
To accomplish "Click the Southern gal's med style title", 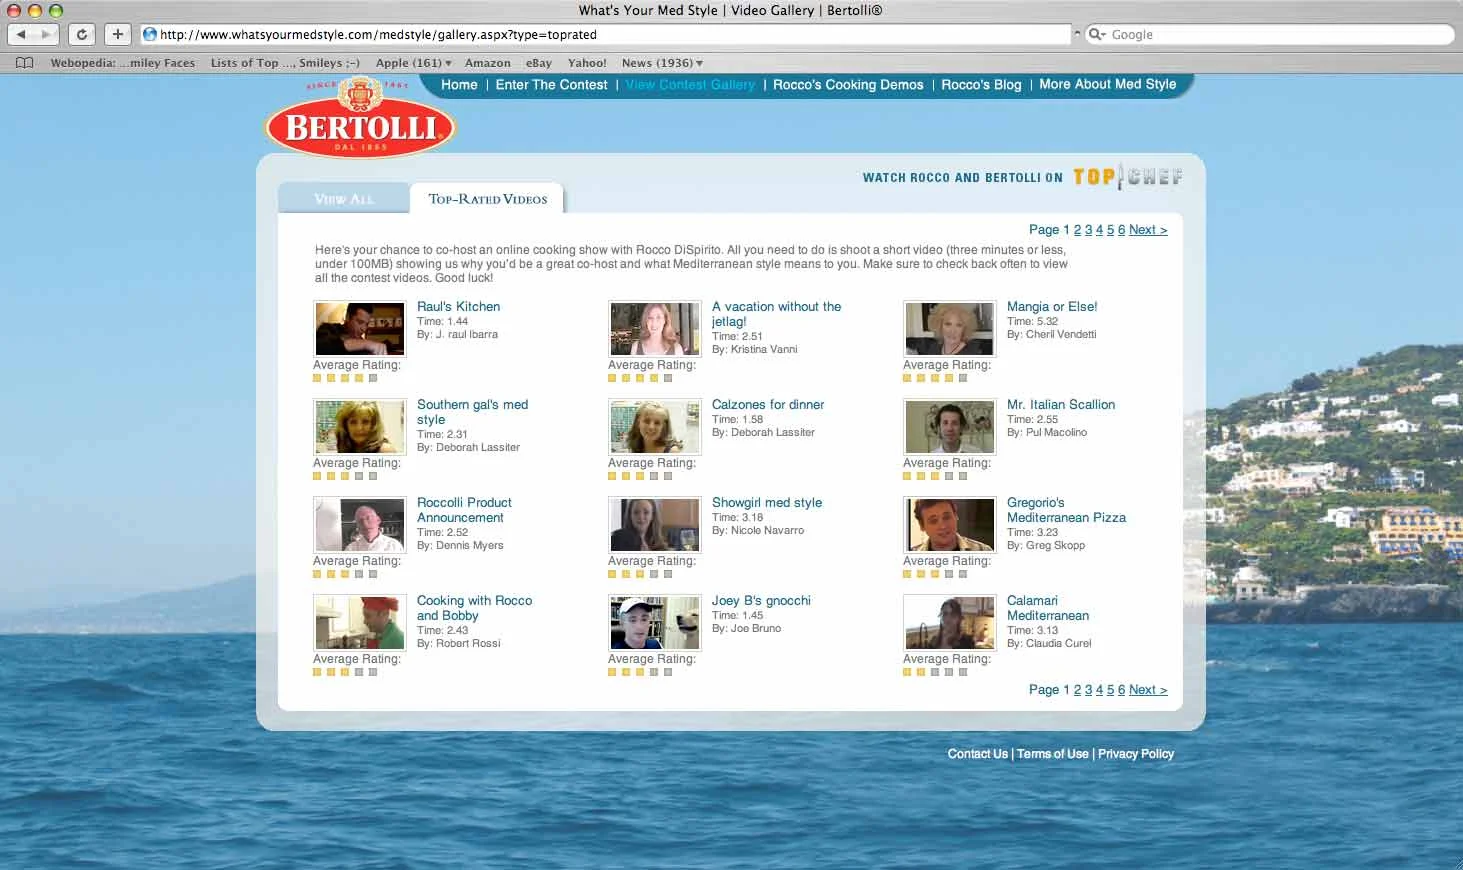I will [x=472, y=412].
